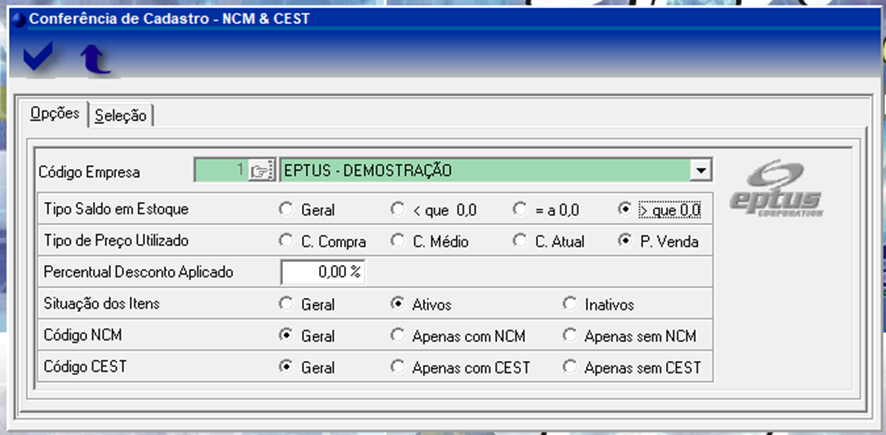
Task: Click the Código Empresa number field
Action: point(221,171)
